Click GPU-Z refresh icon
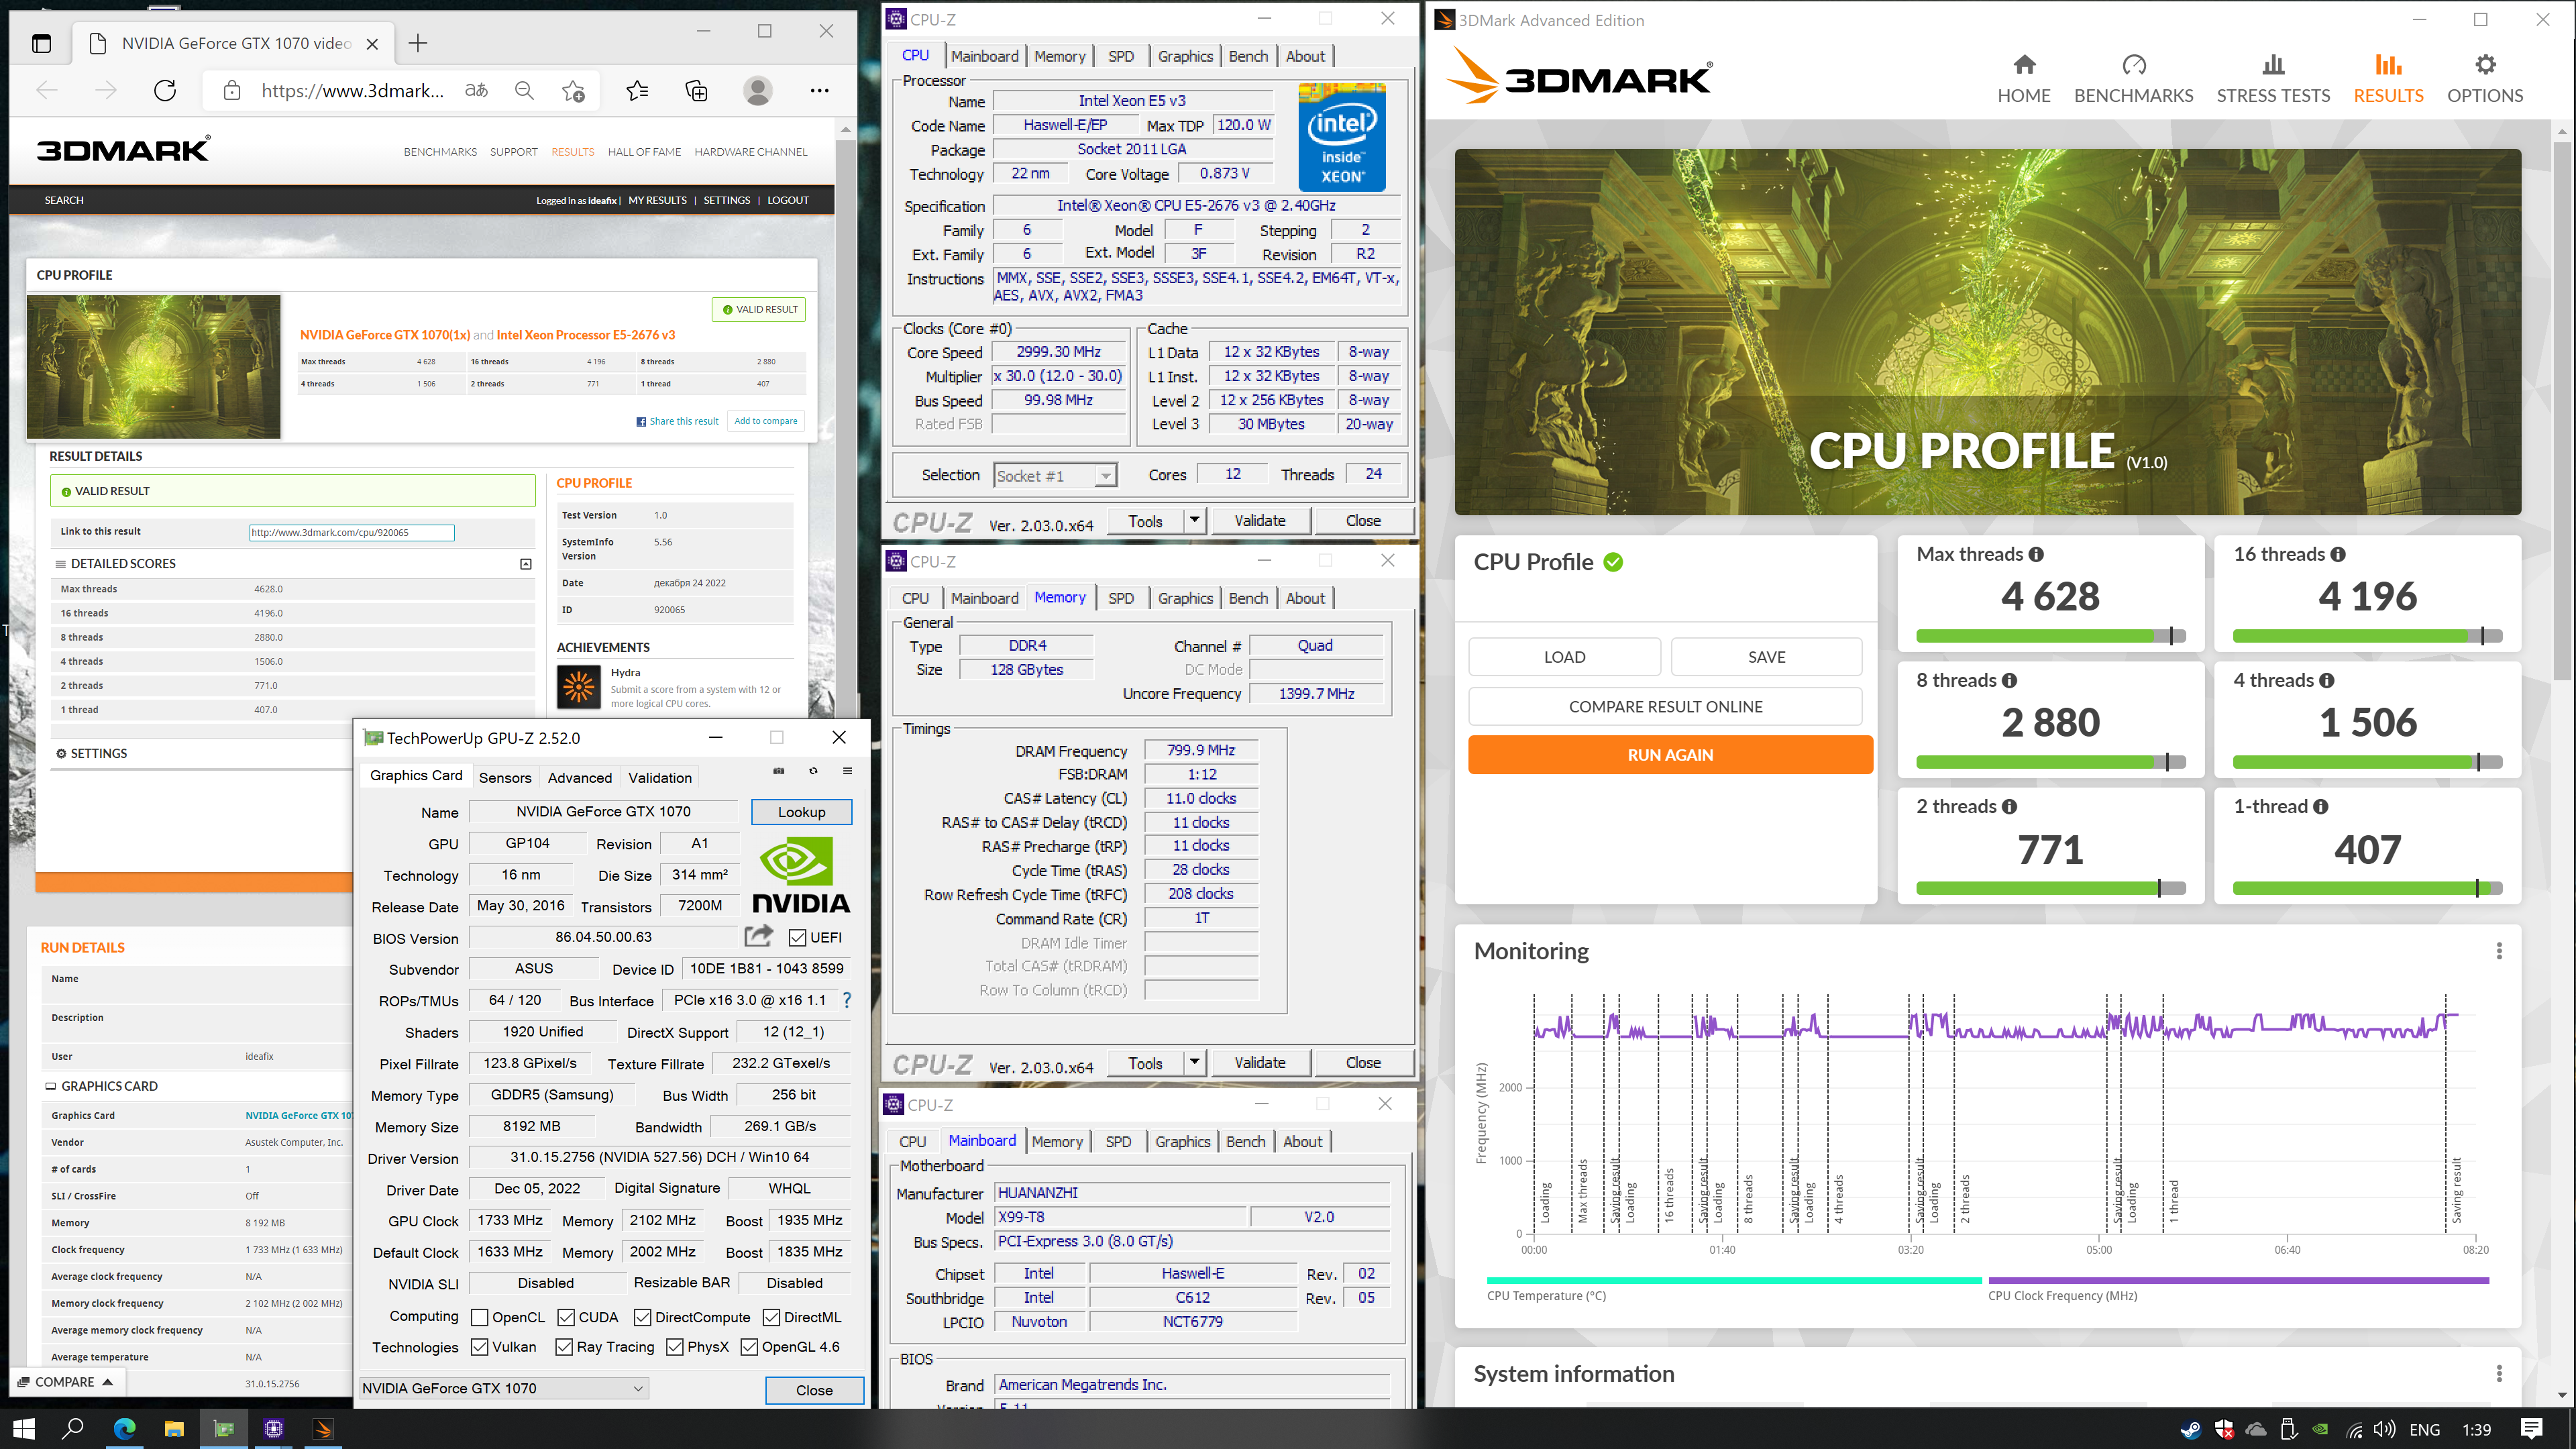2576x1449 pixels. pos(813,771)
